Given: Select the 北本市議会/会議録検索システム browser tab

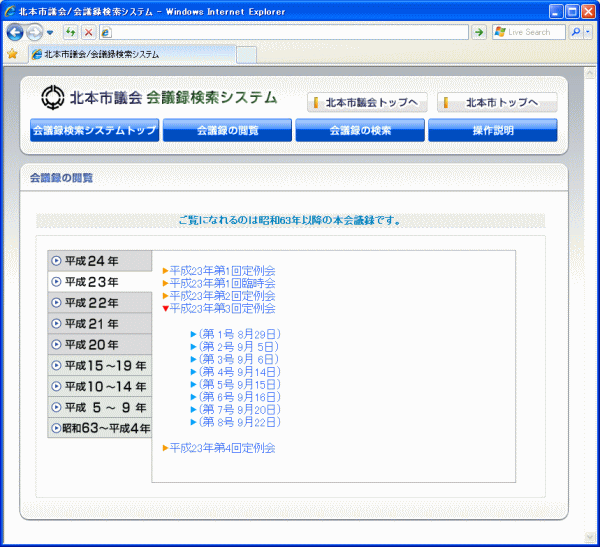Looking at the screenshot, I should click(x=132, y=54).
